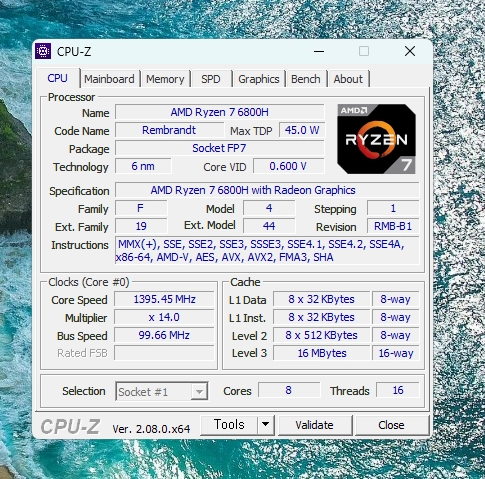Click the L1 Data size 8 x 32 KBytes
Image resolution: width=485 pixels, height=479 pixels.
click(321, 299)
